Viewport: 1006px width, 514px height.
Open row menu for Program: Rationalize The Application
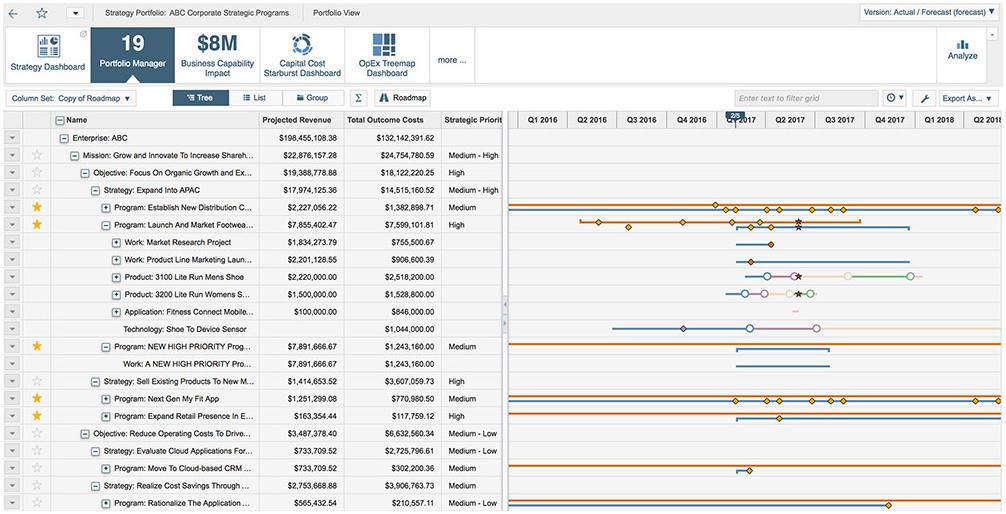click(x=12, y=503)
